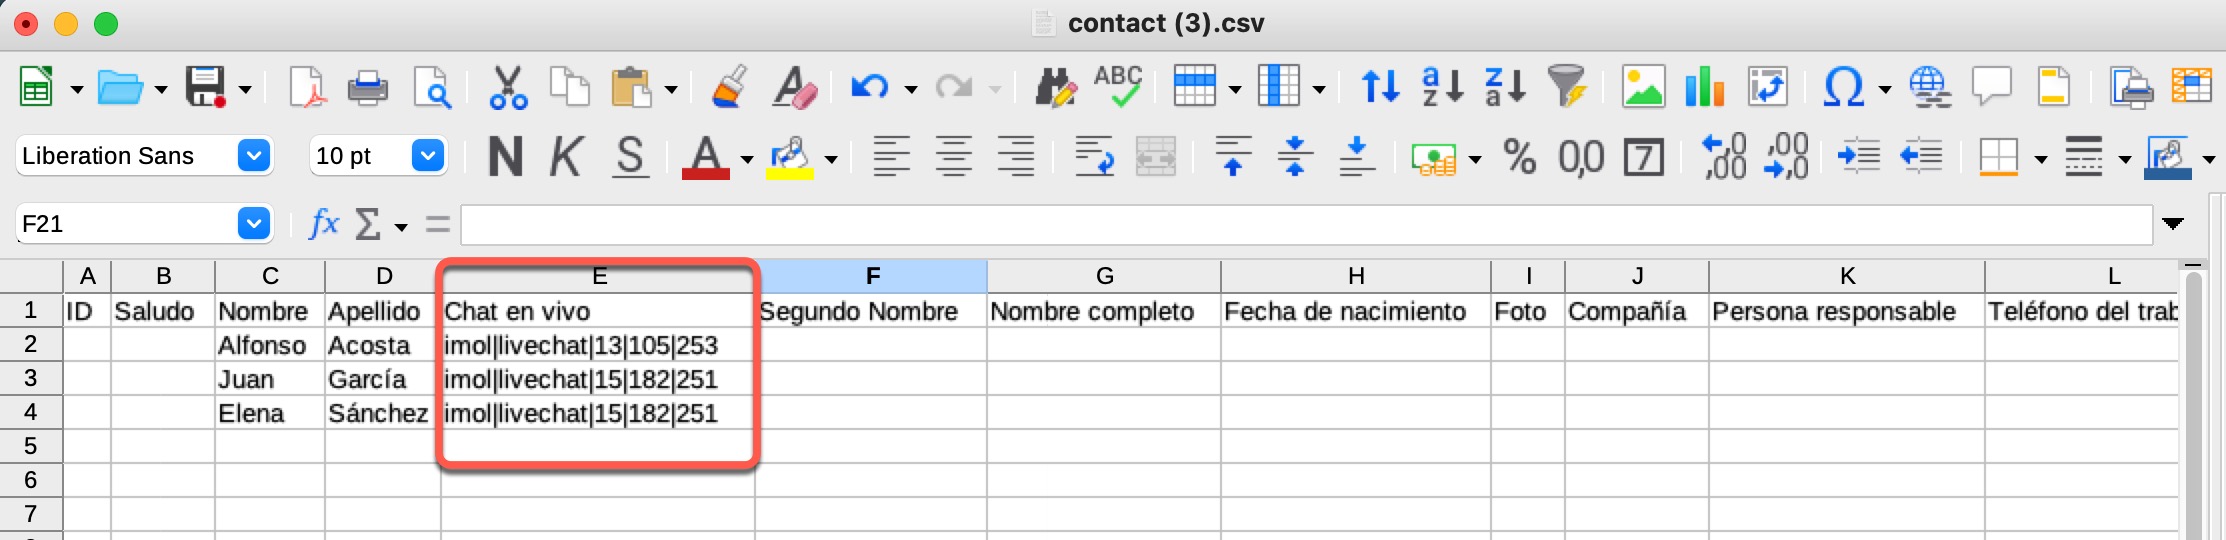The image size is (2226, 540).
Task: Toggle Italic formatting K button
Action: [x=566, y=157]
